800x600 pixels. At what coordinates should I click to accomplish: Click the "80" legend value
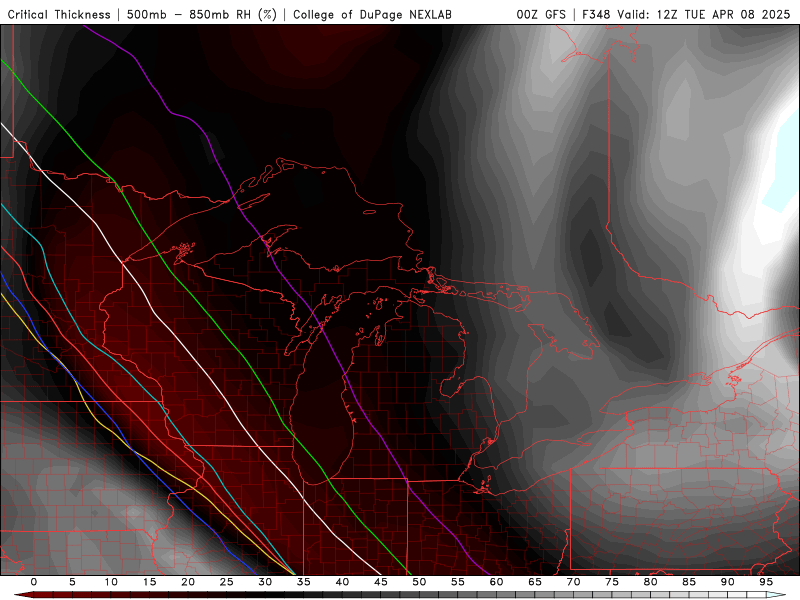(650, 582)
